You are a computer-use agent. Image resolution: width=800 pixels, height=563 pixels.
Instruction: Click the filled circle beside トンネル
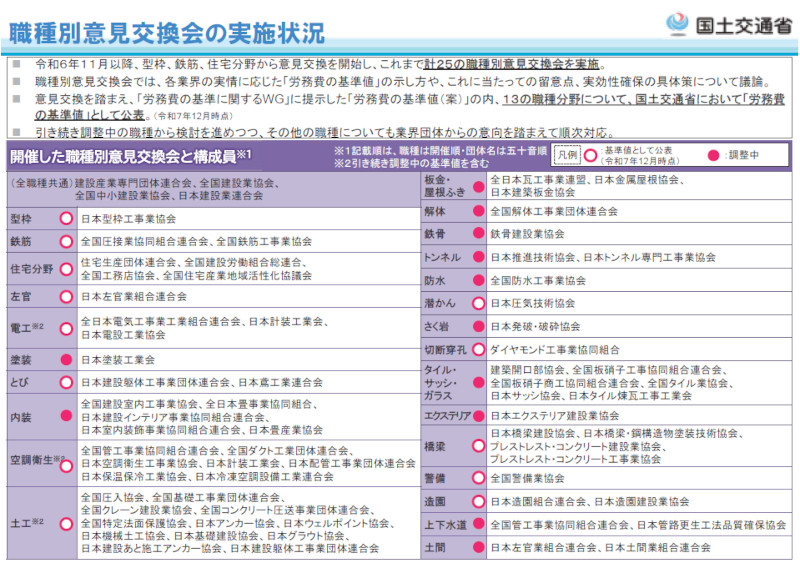tap(479, 257)
